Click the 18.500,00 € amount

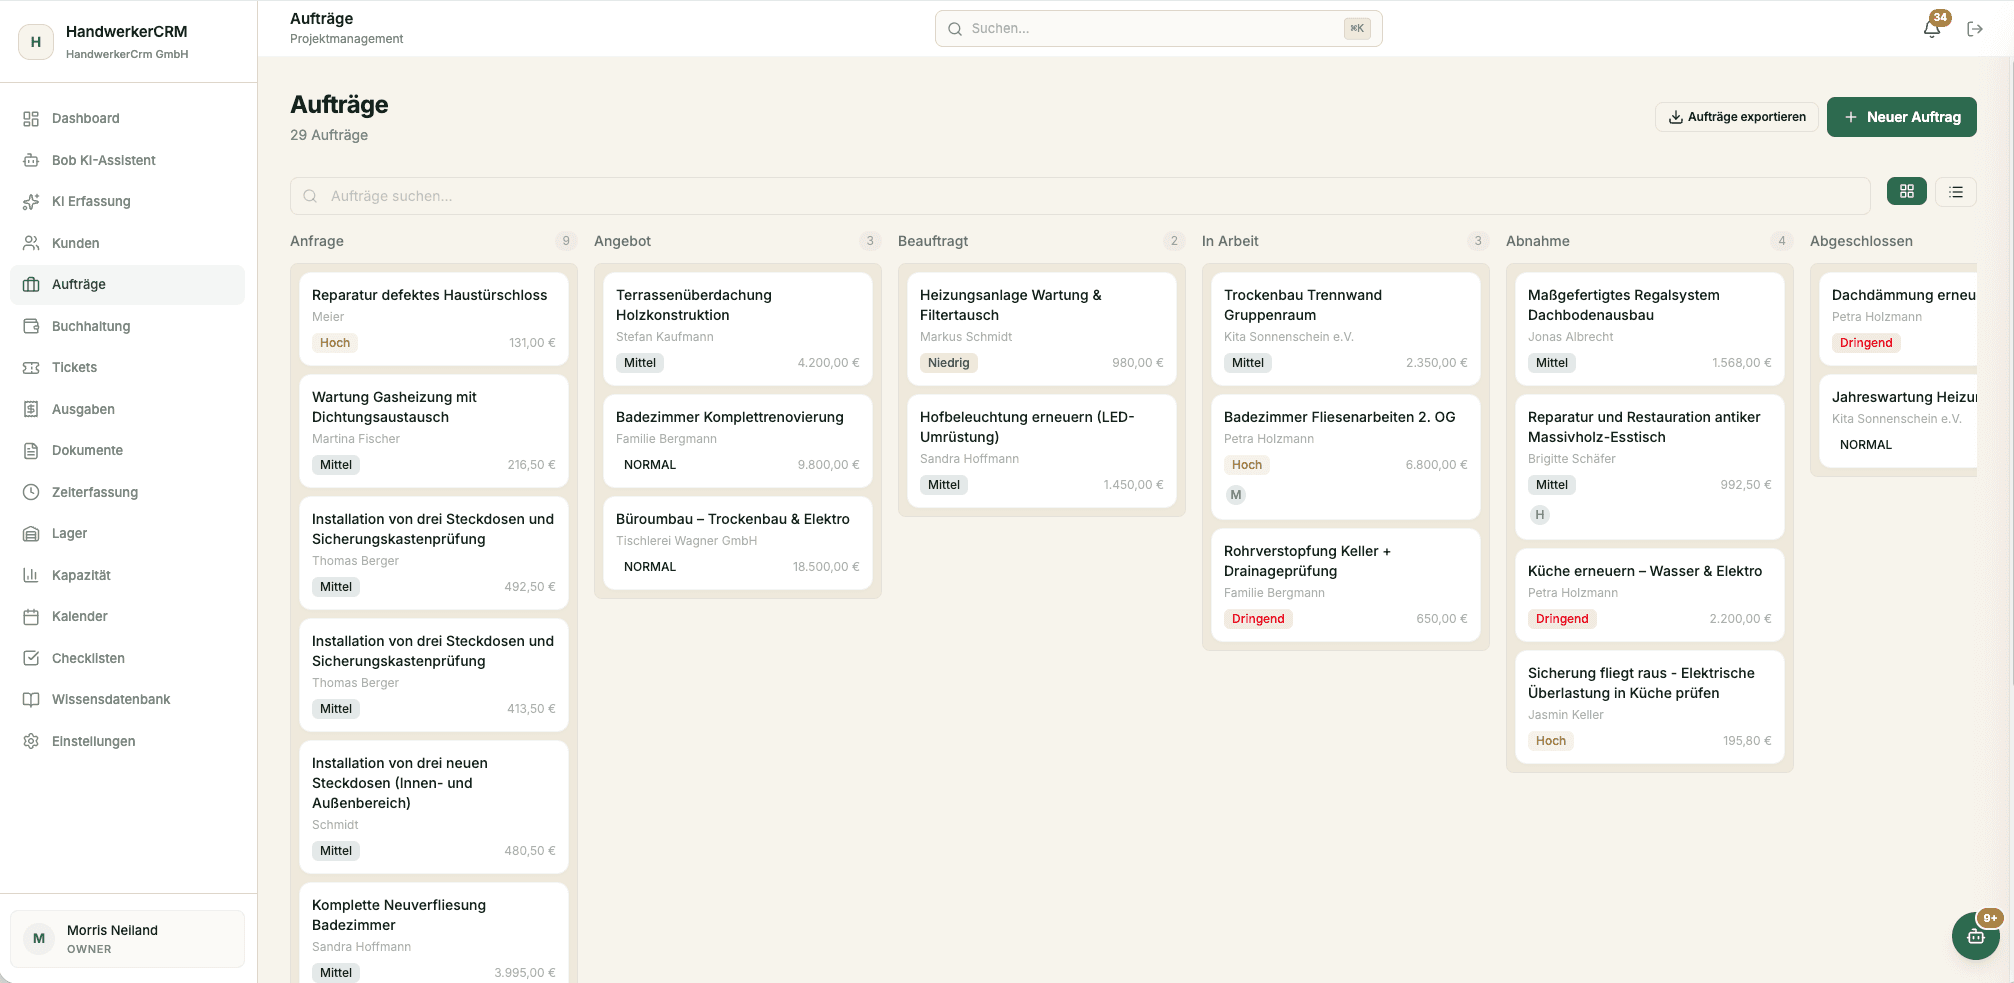[x=826, y=567]
